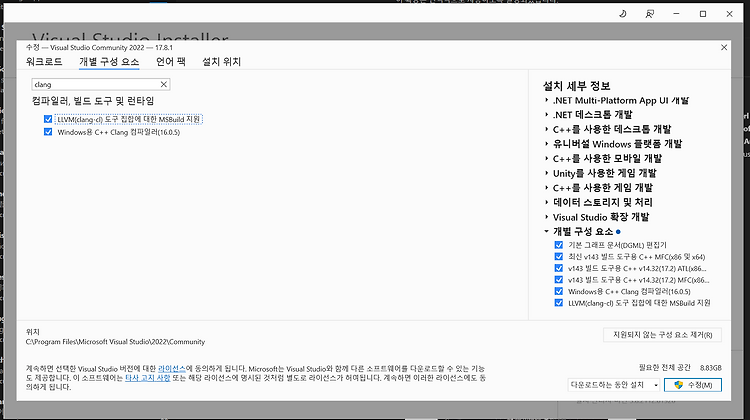Toggle 기본 그래프 문서(DGML) 편집기 checkbox
This screenshot has height=420, width=750.
pyautogui.click(x=559, y=245)
